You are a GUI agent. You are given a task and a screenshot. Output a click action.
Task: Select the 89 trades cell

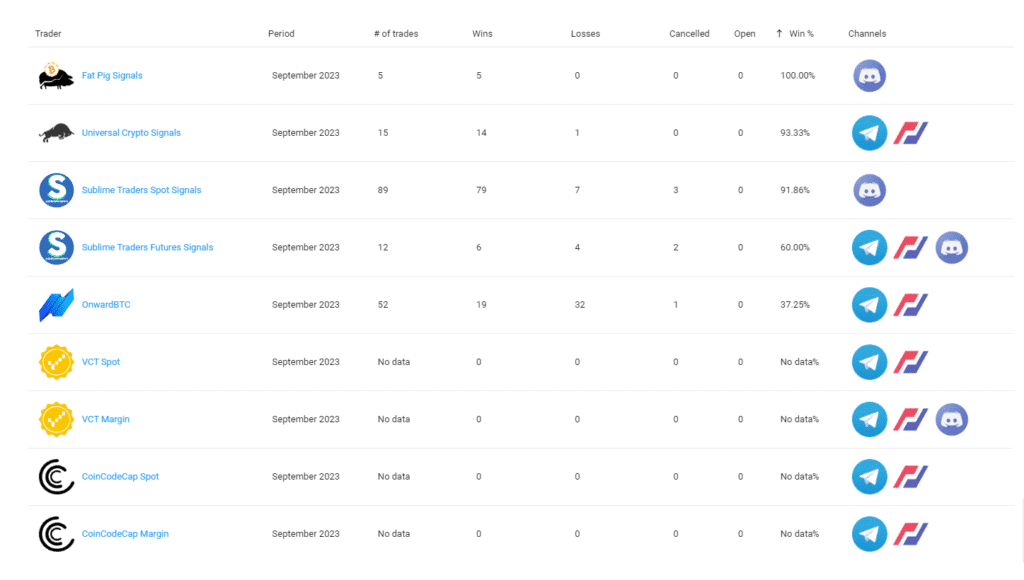pos(383,190)
